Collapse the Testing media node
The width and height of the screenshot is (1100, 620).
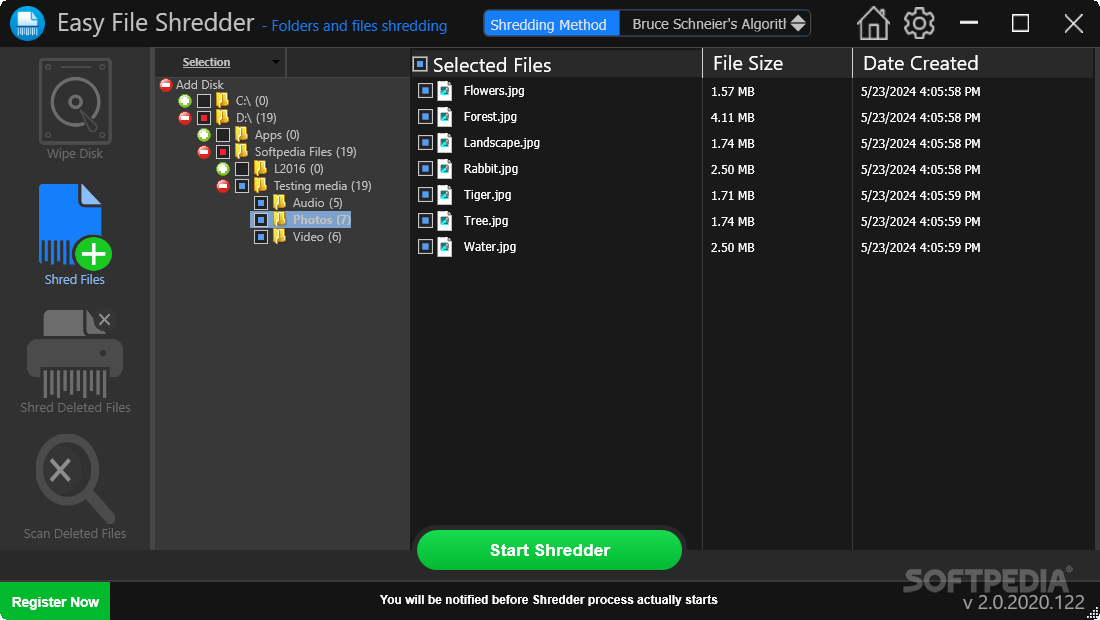click(x=222, y=186)
